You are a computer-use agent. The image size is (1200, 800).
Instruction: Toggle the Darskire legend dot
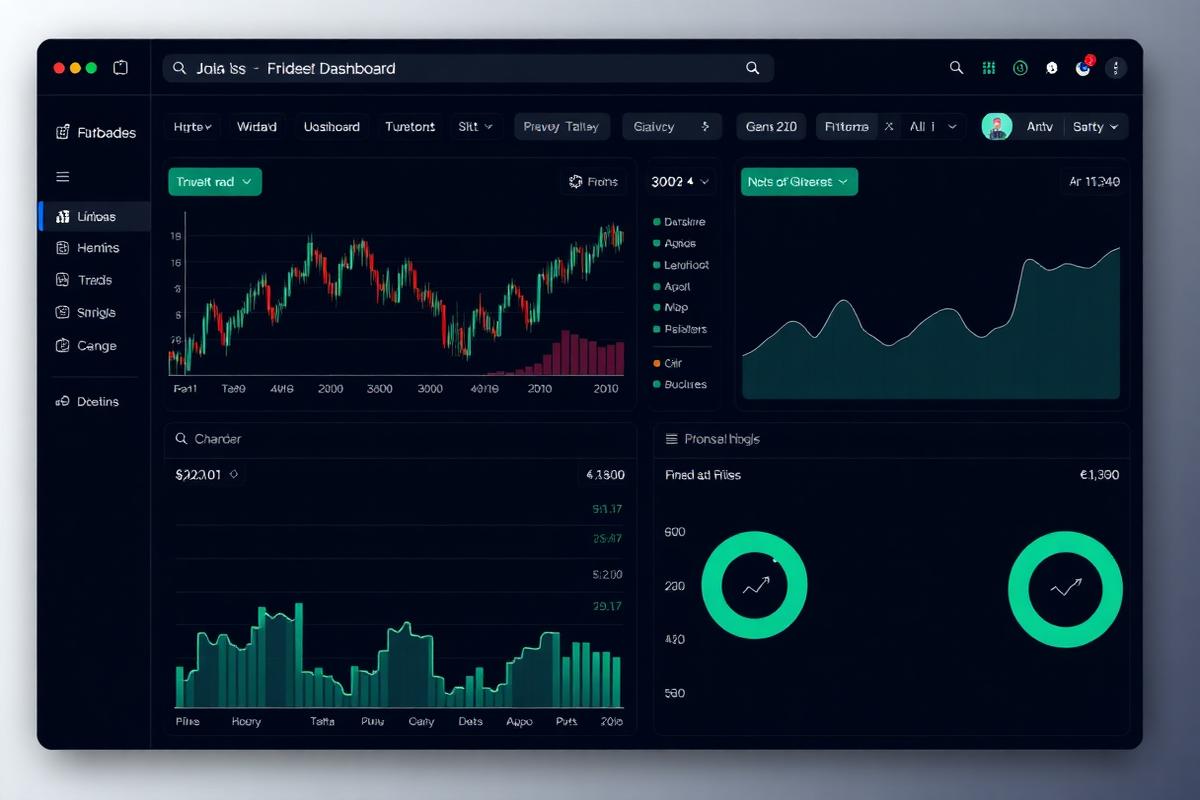click(656, 222)
